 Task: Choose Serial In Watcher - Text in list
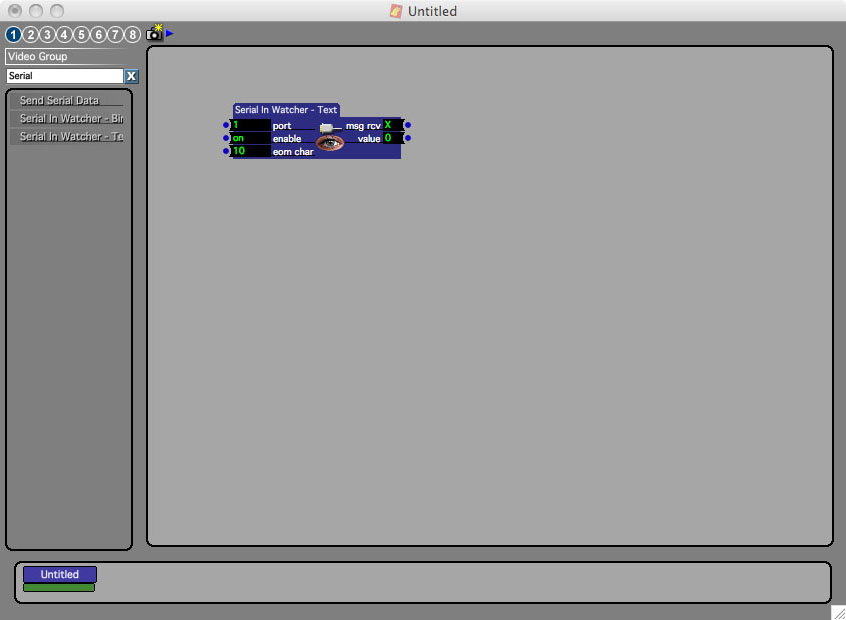pos(68,137)
